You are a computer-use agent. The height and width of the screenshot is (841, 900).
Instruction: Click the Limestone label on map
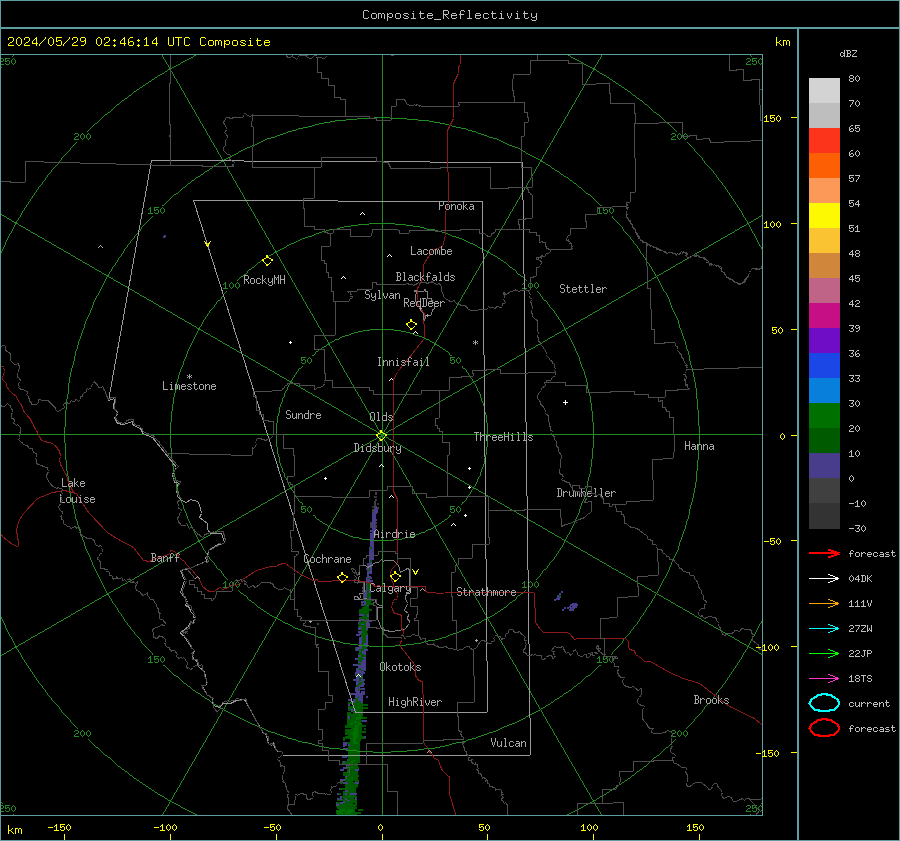click(x=189, y=386)
